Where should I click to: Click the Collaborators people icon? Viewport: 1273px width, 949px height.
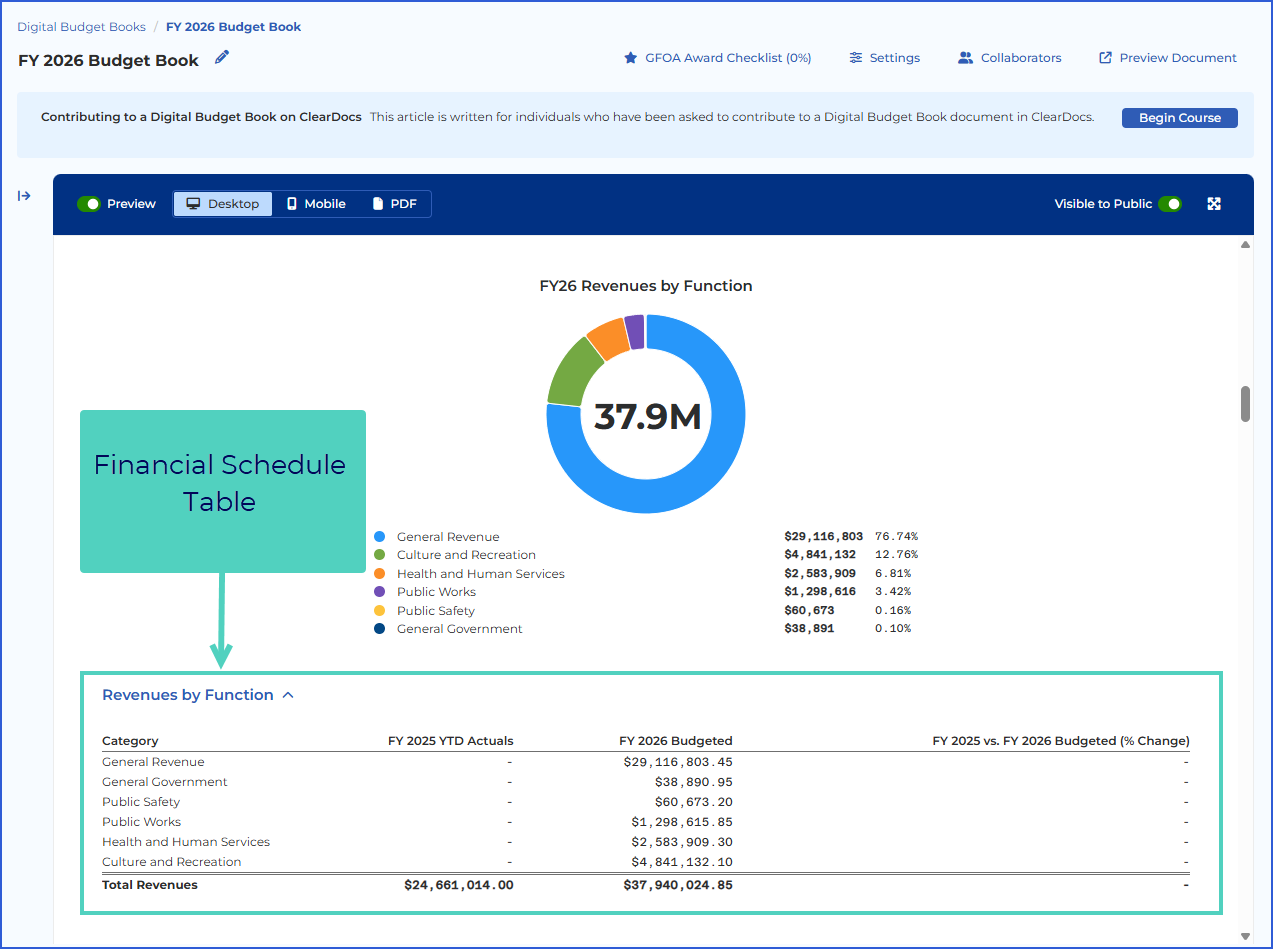965,58
